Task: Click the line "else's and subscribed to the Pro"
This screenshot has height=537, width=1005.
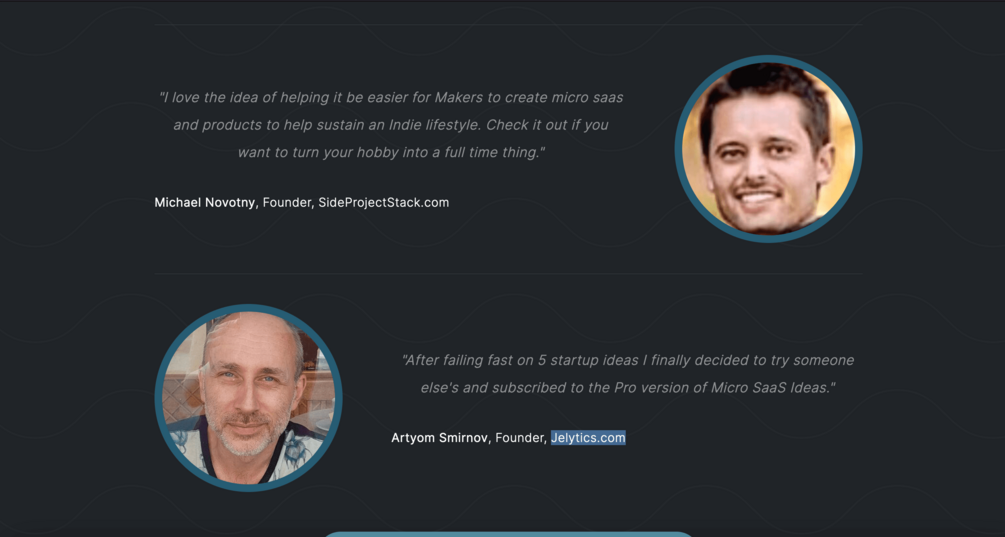Action: coord(627,388)
